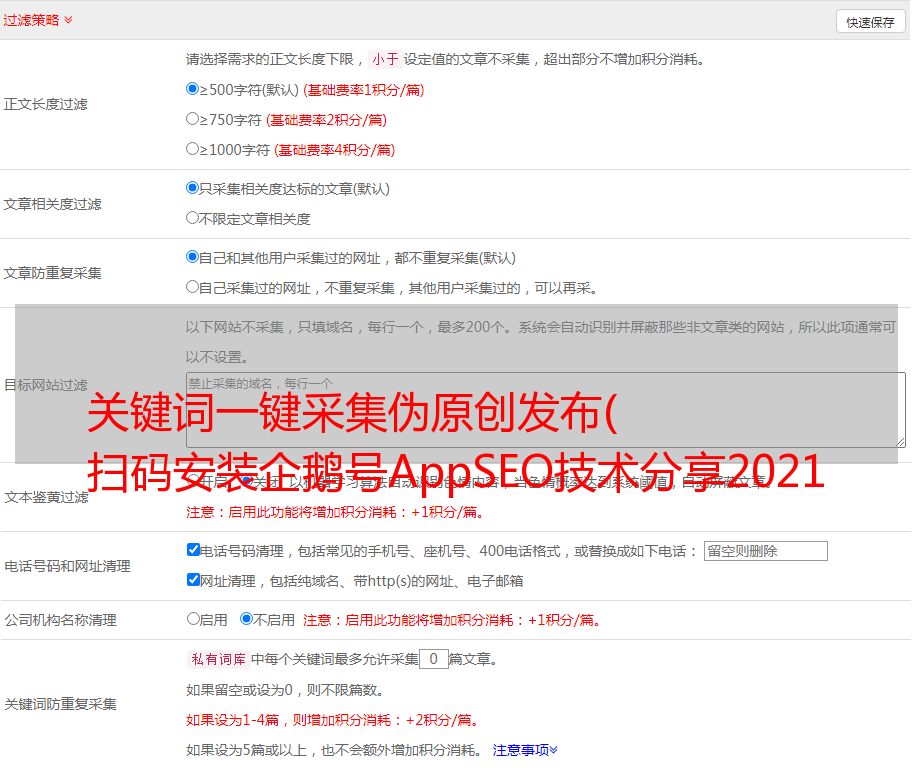Click the 电话号码和网址清理 label
This screenshot has width=912, height=768.
point(67,566)
